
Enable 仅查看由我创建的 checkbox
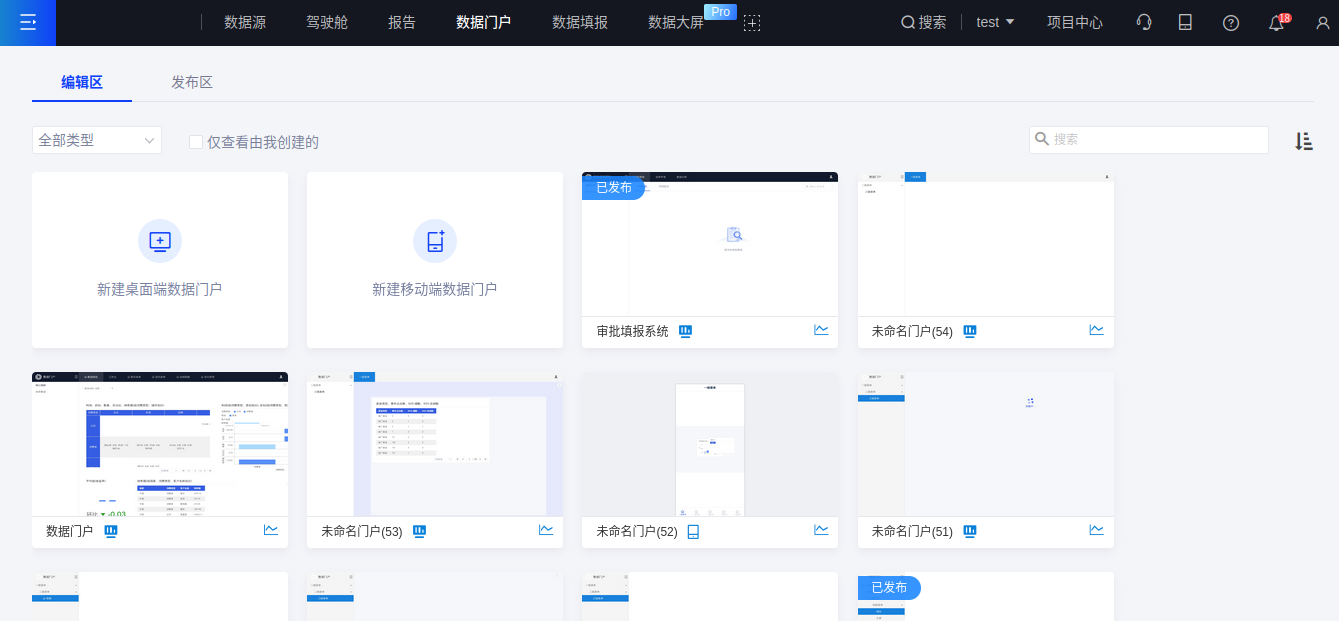click(x=196, y=142)
